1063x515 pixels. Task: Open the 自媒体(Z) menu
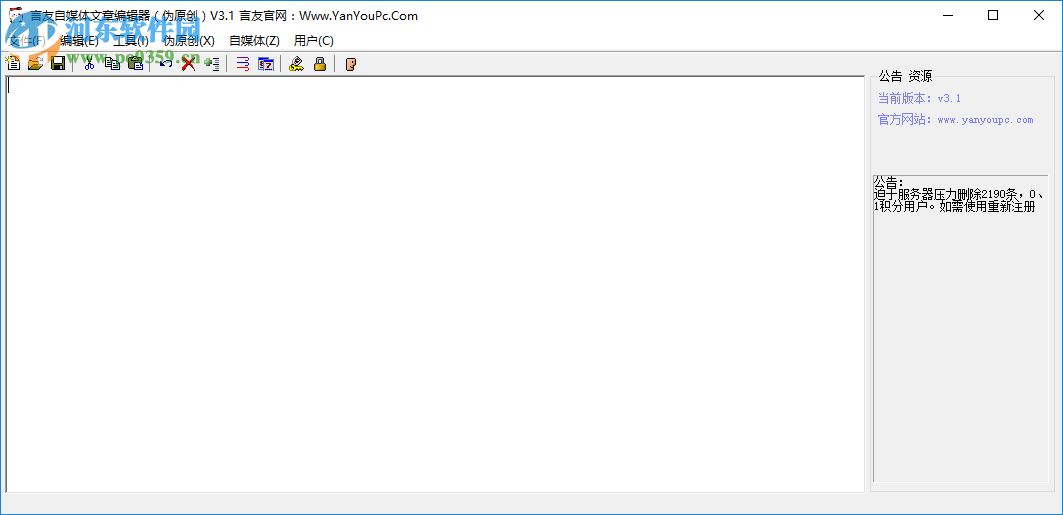click(254, 40)
